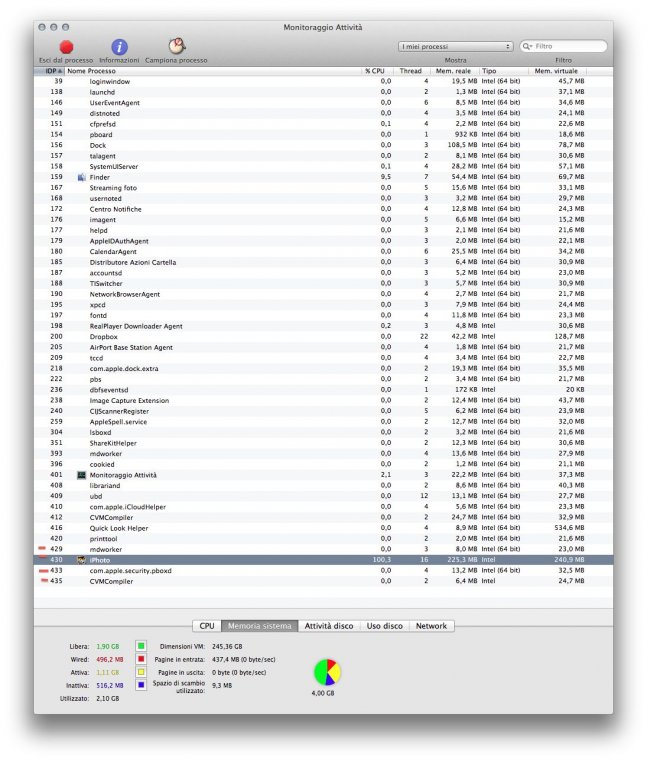Image resolution: width=647 pixels, height=761 pixels.
Task: Click the iPhoto 100,3 CPU value
Action: 382,560
